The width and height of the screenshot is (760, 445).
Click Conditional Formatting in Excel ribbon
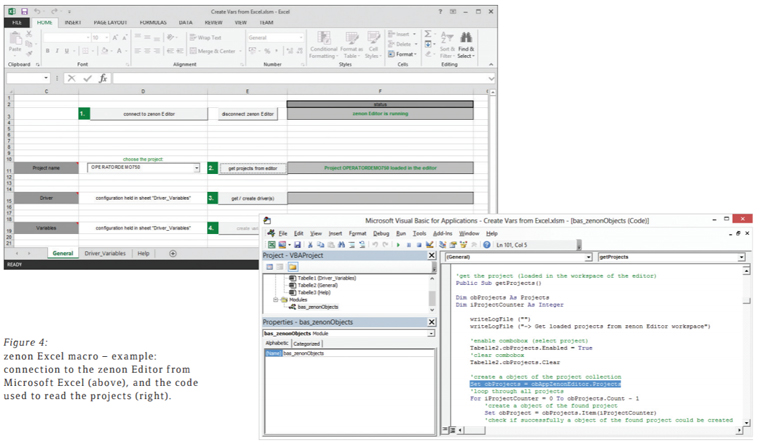323,45
